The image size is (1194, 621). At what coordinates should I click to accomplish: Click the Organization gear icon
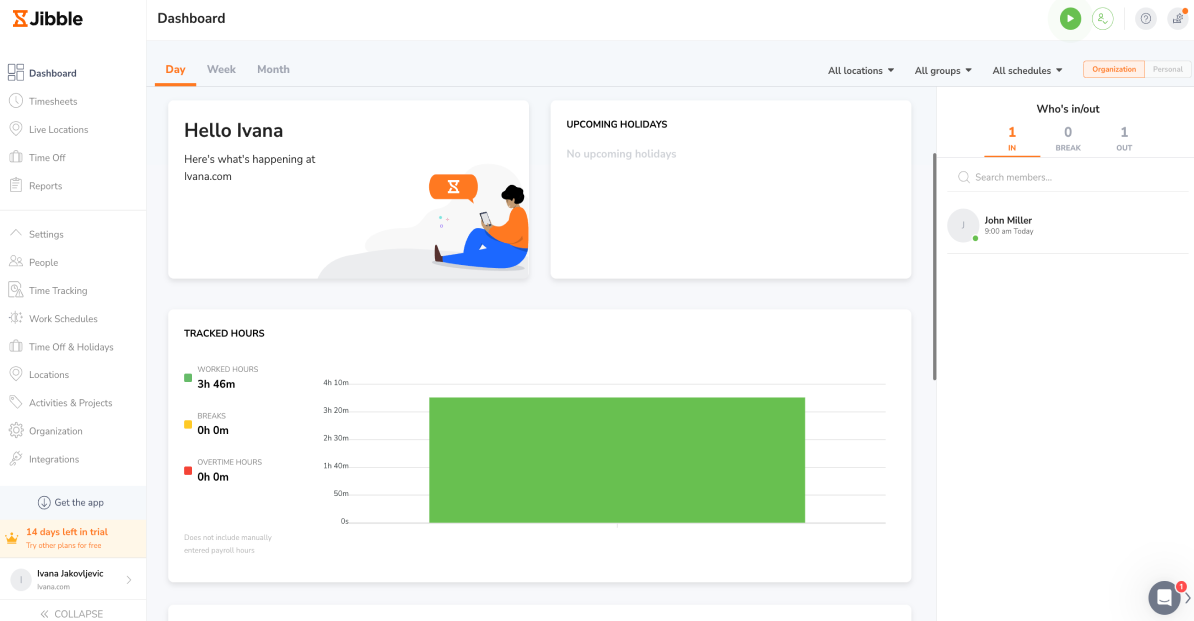(15, 431)
